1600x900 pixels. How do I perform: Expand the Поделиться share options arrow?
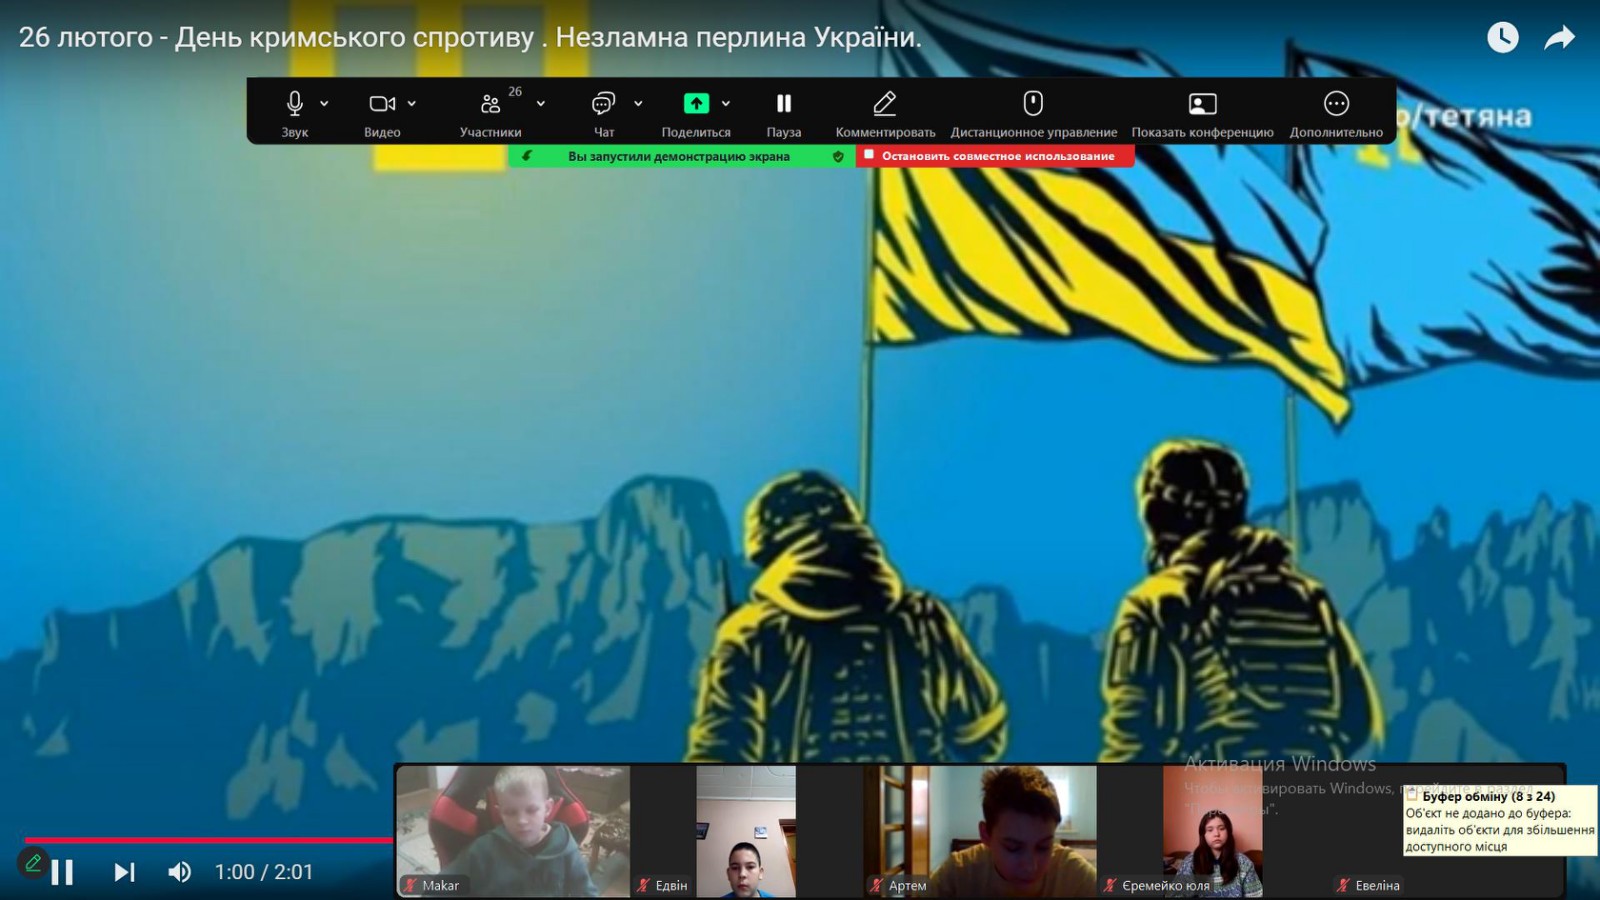click(726, 103)
